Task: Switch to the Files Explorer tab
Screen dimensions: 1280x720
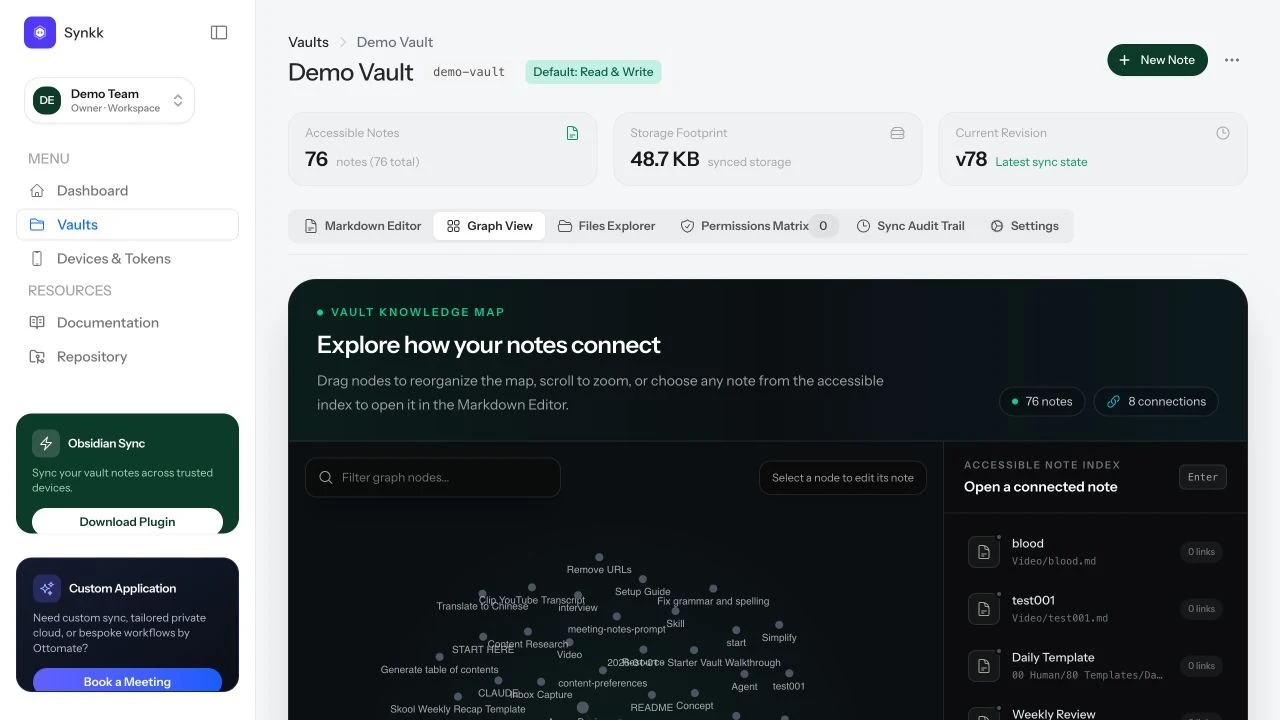Action: pyautogui.click(x=606, y=226)
